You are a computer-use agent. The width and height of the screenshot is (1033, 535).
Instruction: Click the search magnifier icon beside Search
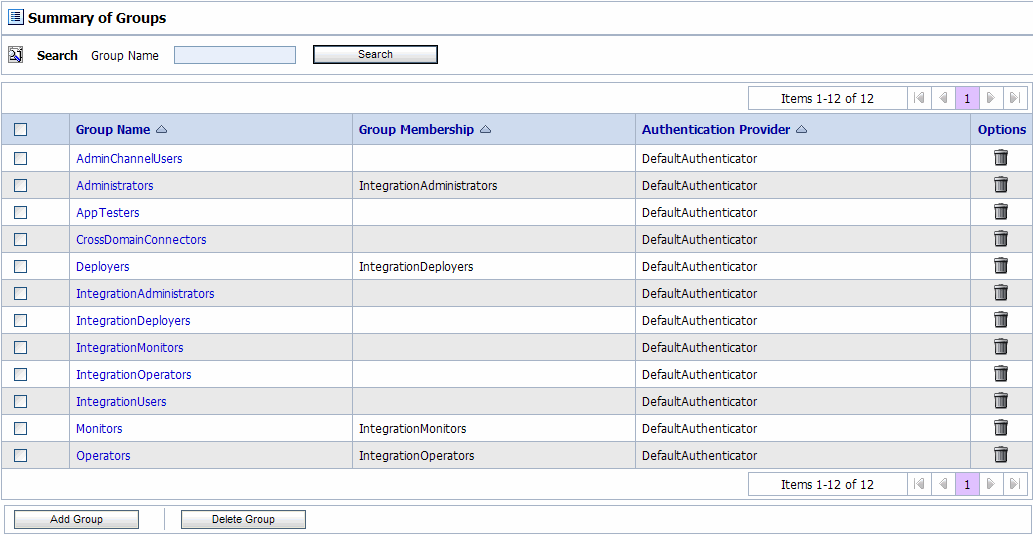pyautogui.click(x=16, y=55)
